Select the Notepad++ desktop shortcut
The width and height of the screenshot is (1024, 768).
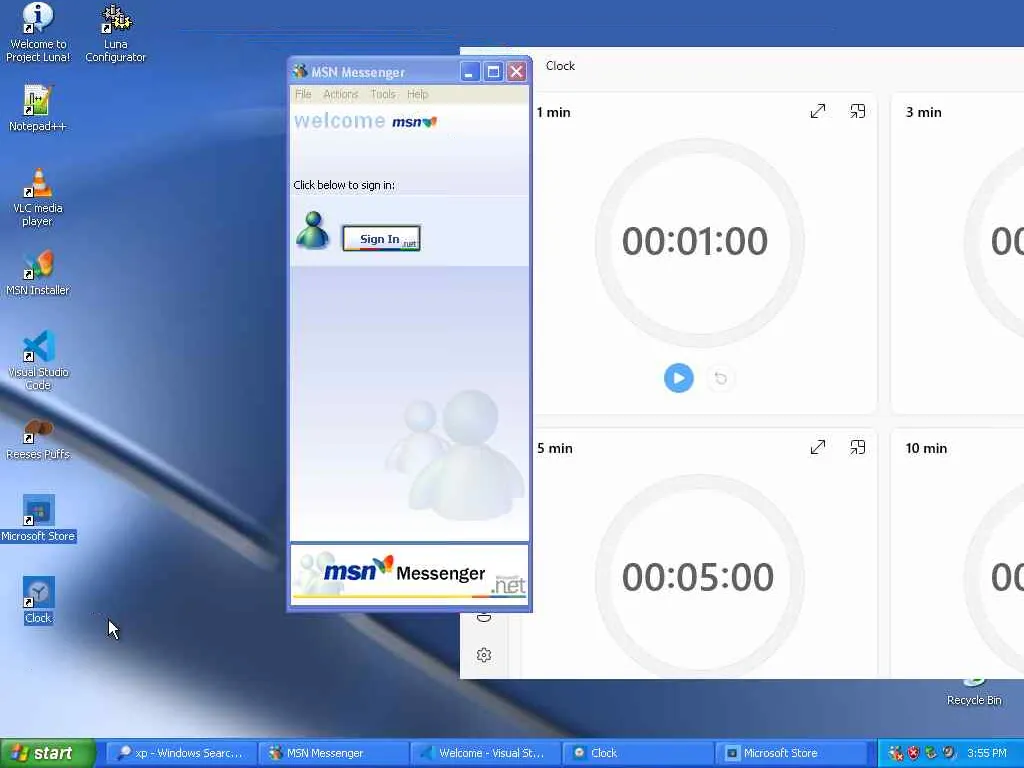tap(38, 108)
